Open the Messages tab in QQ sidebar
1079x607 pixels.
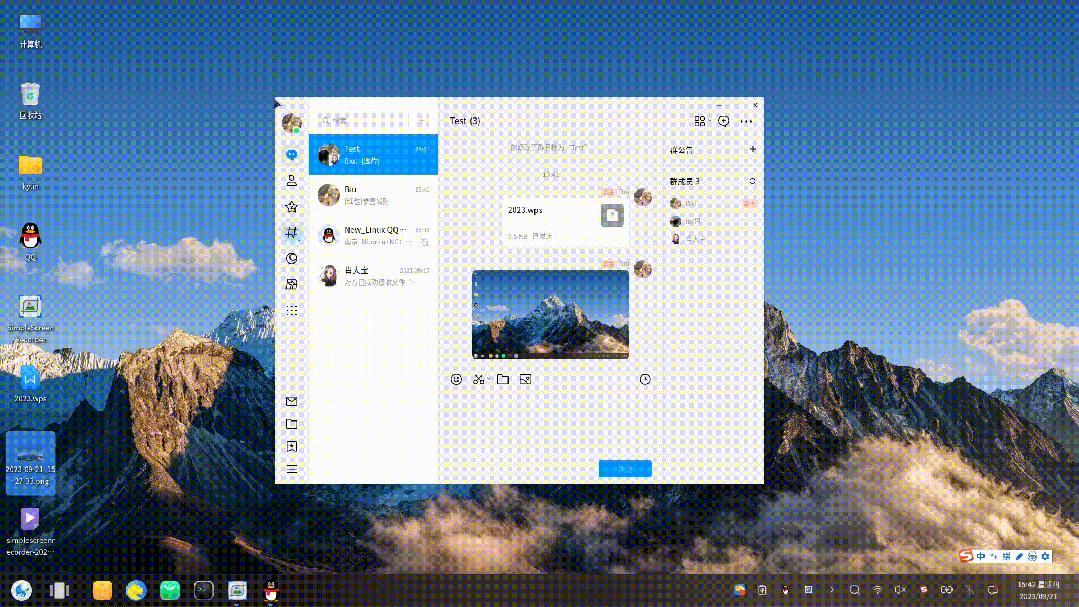[292, 155]
